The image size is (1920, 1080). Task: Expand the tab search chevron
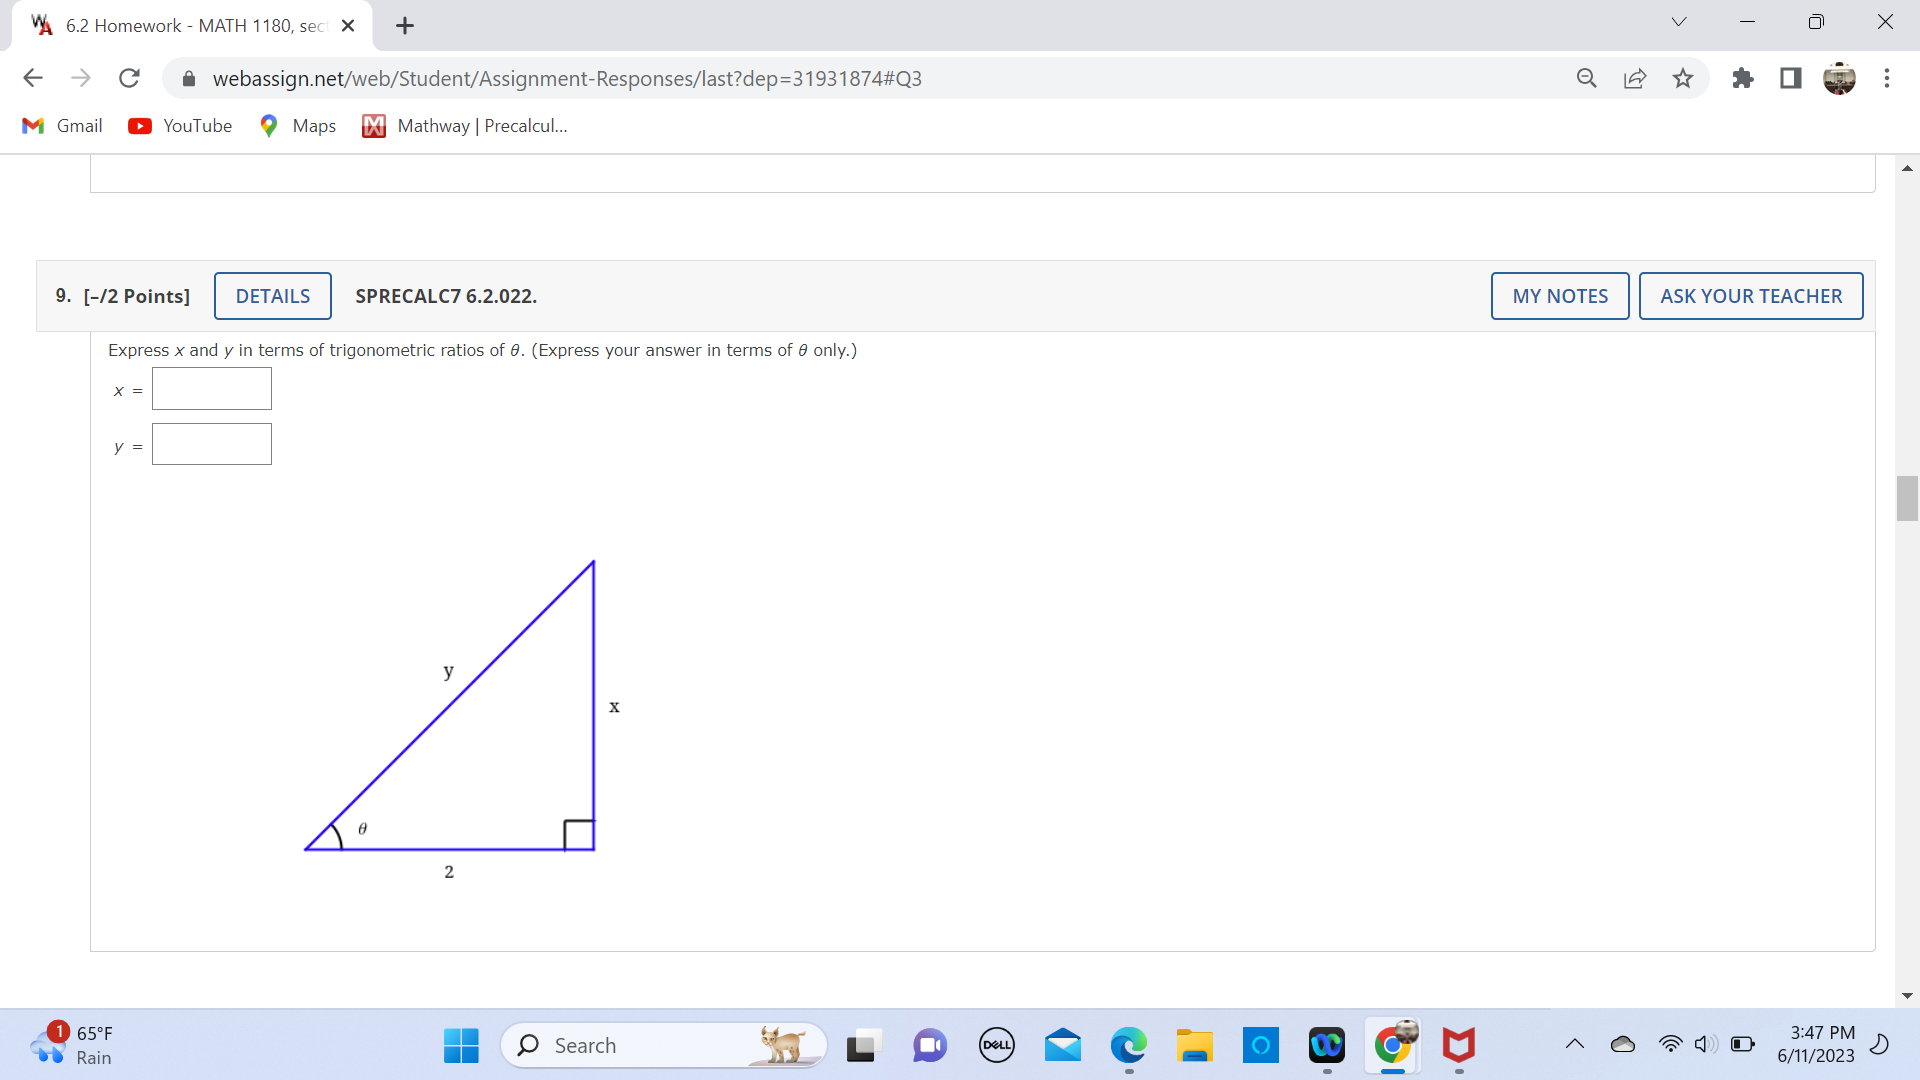1678,21
